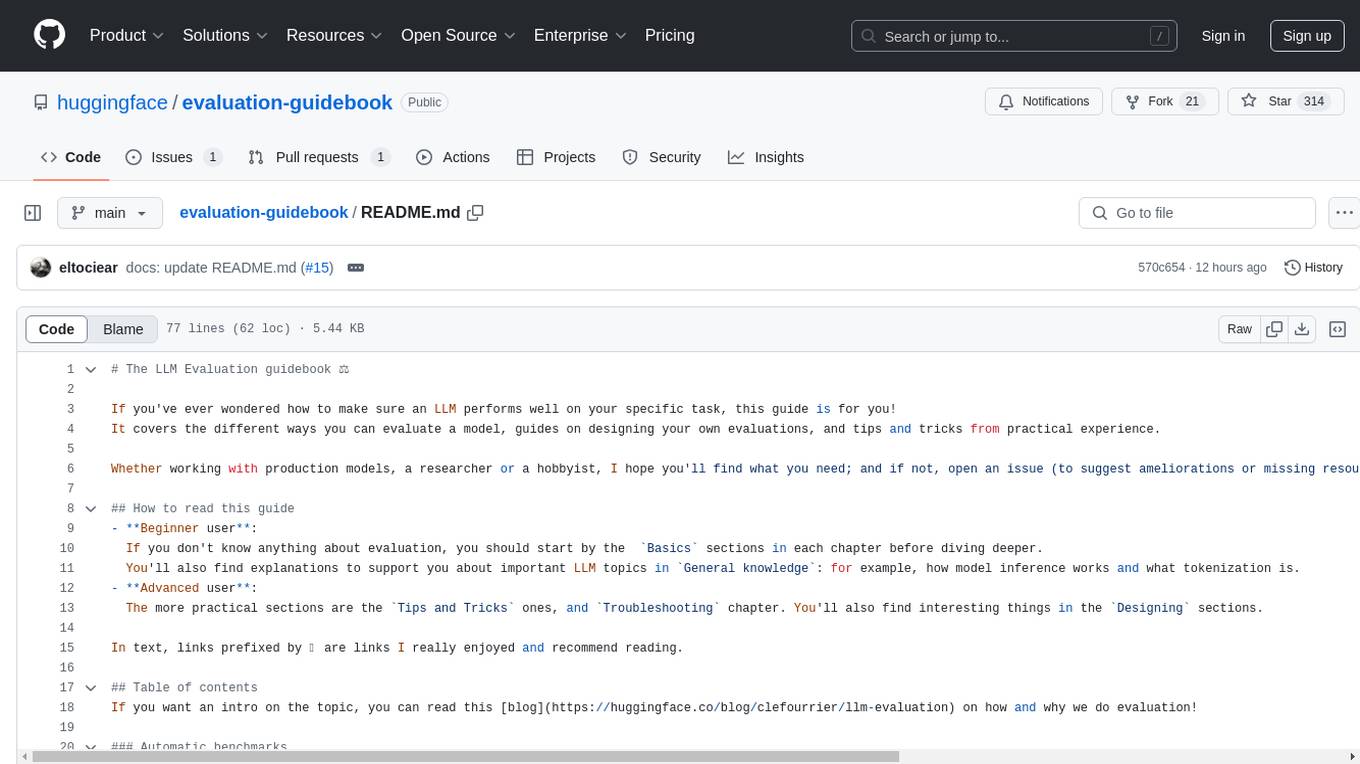Screen dimensions: 1360x764
Task: Open eltociear author link
Action: tap(89, 268)
